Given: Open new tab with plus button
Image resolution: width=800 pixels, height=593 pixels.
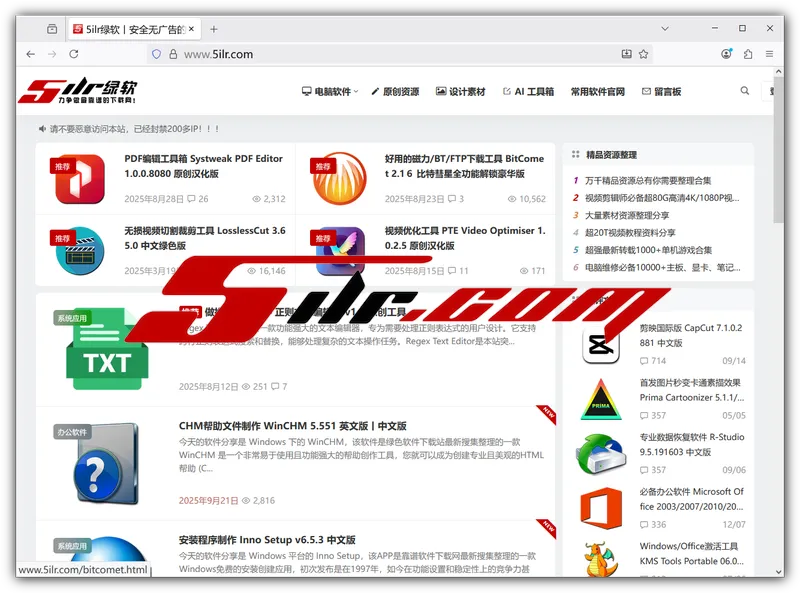Looking at the screenshot, I should 214,29.
